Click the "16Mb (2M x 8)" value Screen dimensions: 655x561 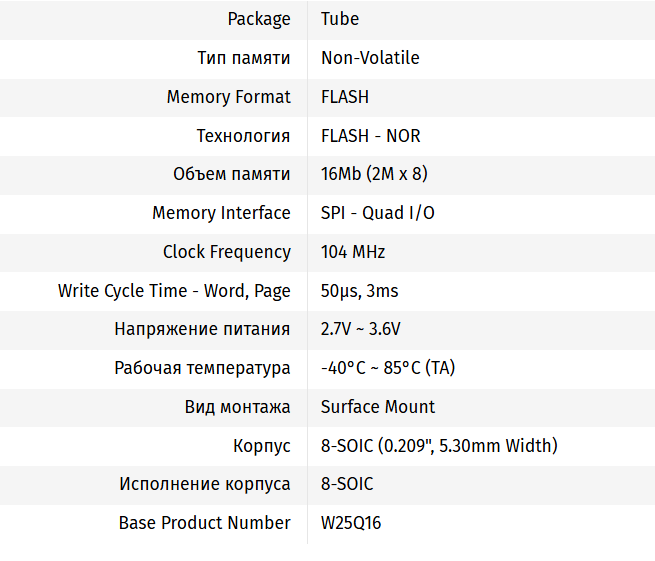tap(374, 174)
